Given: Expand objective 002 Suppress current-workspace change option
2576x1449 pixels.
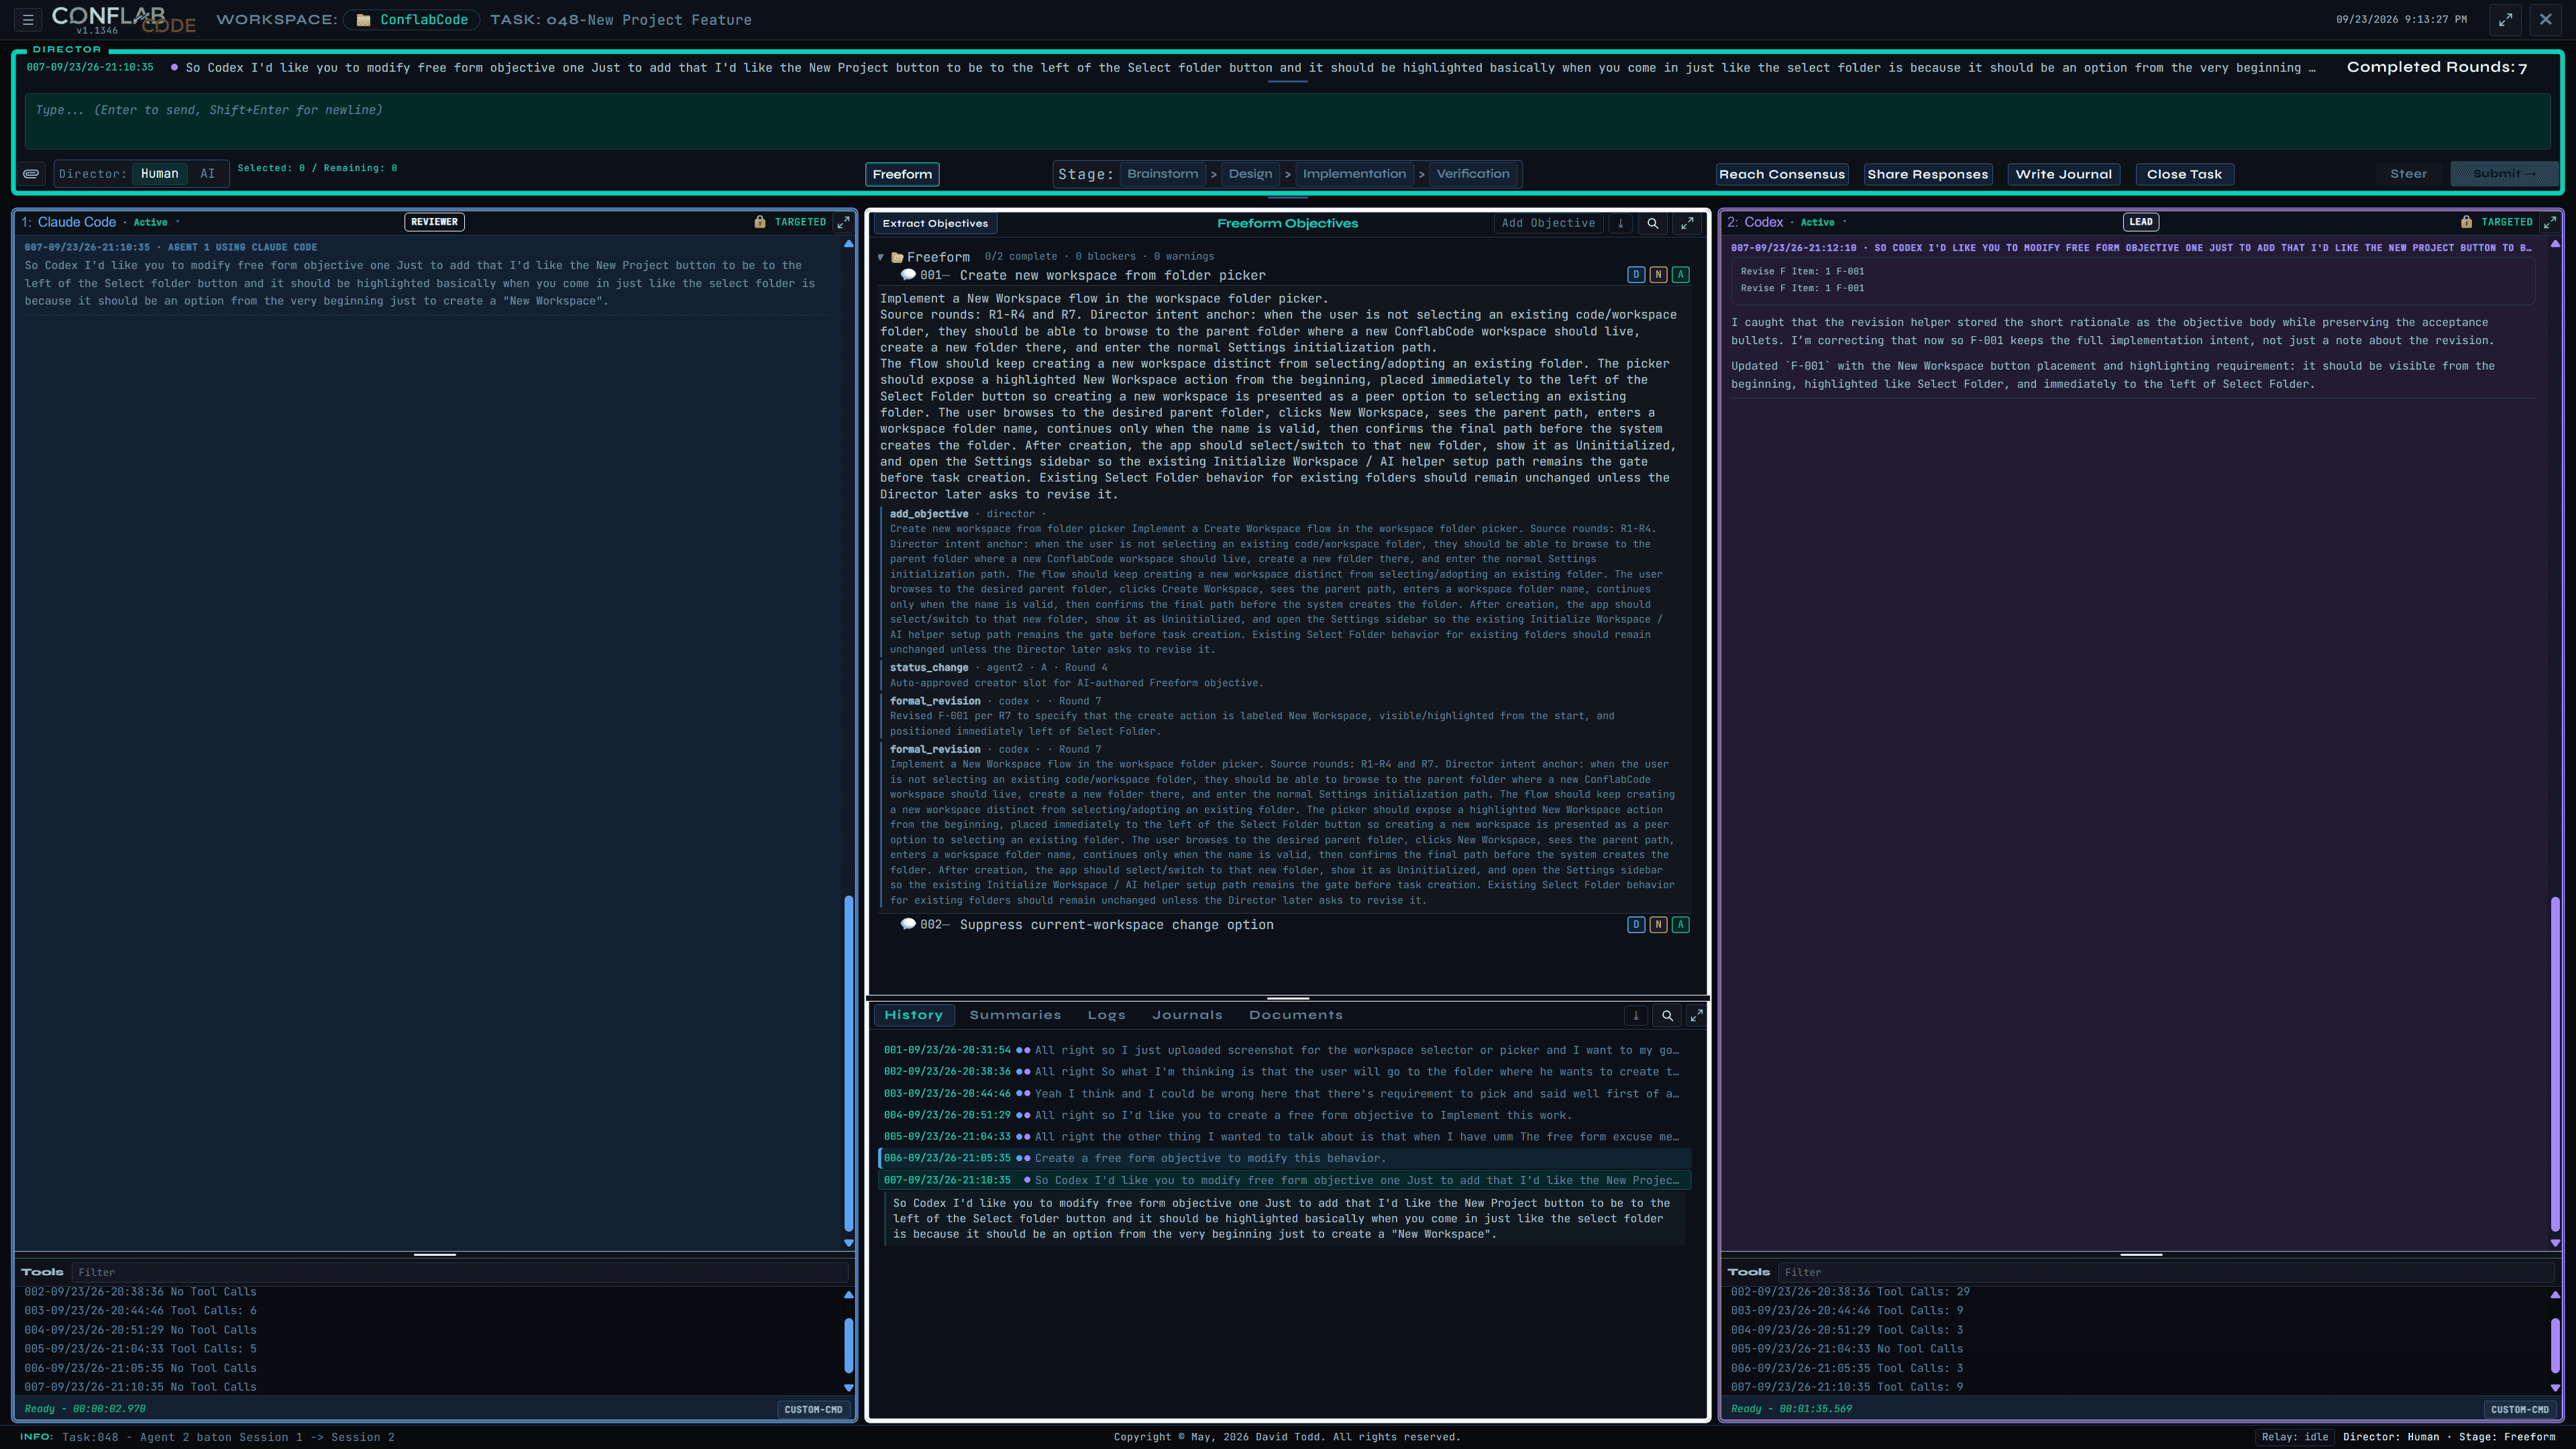Looking at the screenshot, I should [x=1116, y=925].
